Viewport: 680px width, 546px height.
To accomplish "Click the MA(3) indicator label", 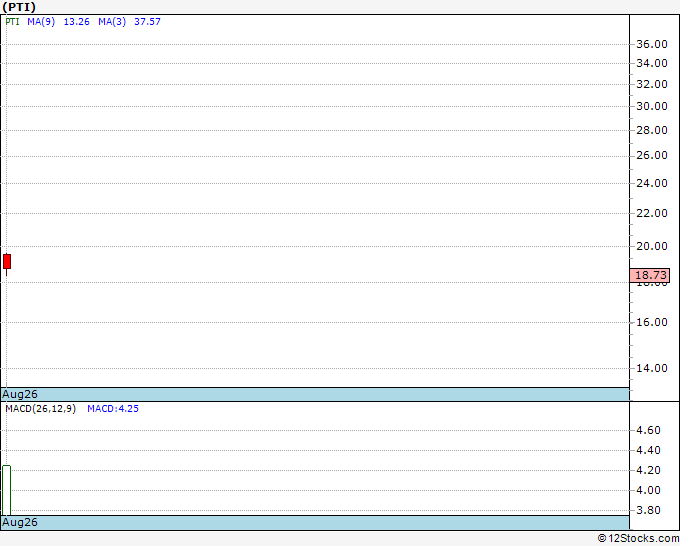I will pyautogui.click(x=112, y=22).
